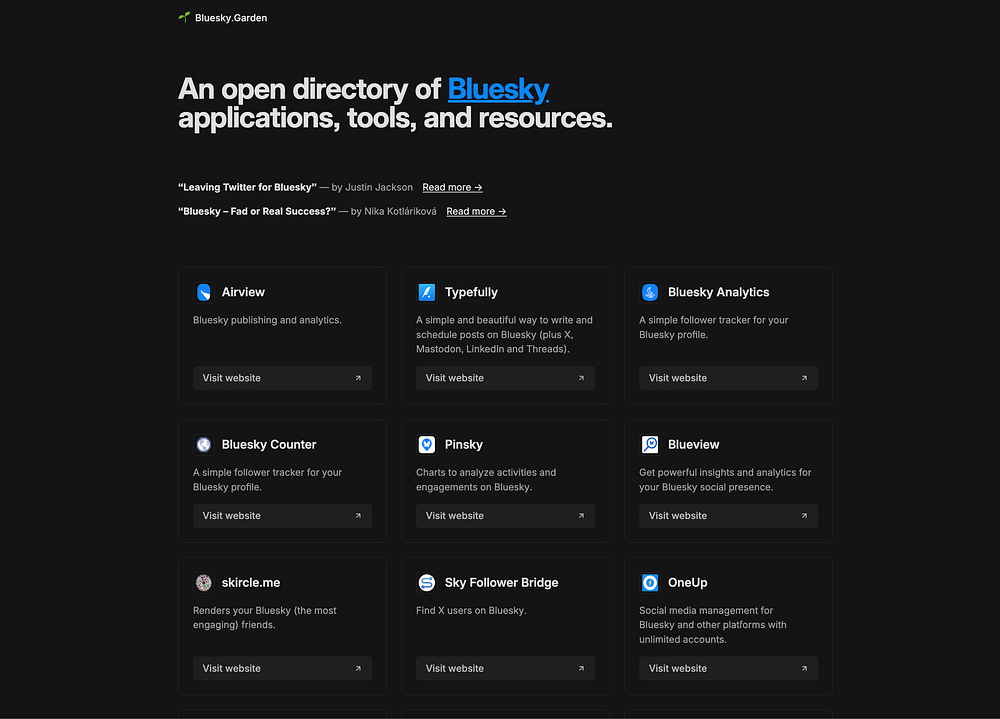Read more on Bluesky Fad or Real Success

[x=476, y=212]
